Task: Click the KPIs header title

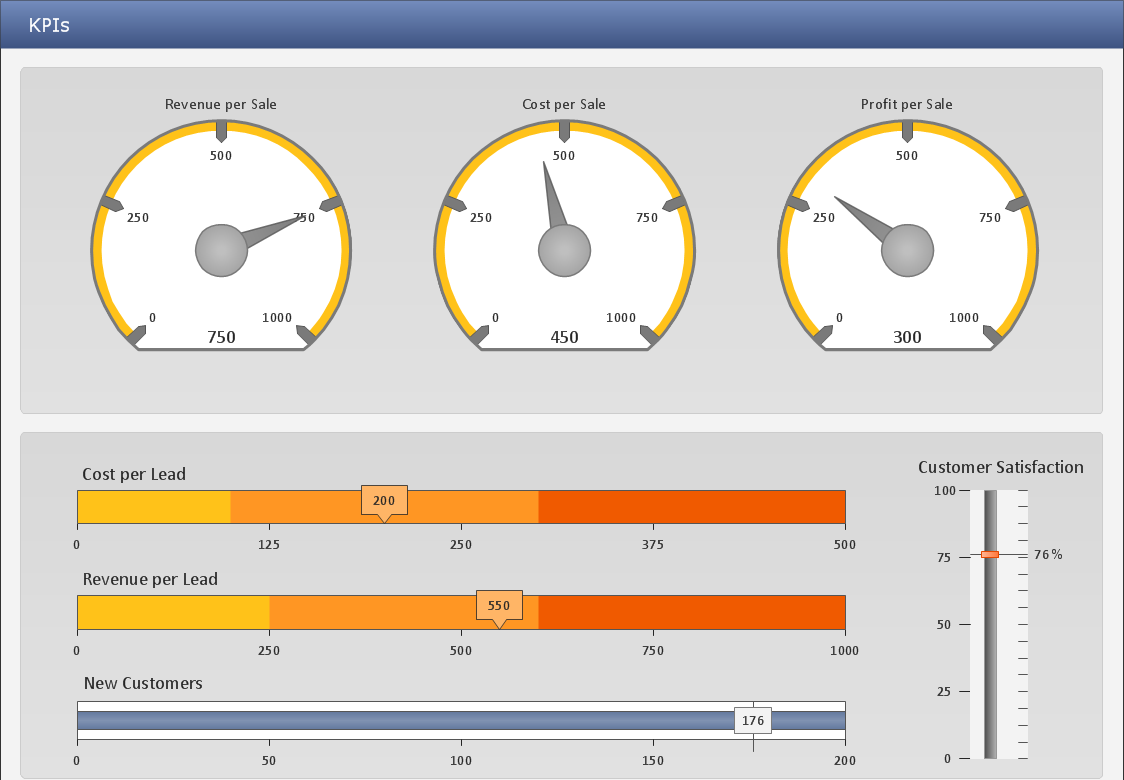Action: [49, 25]
